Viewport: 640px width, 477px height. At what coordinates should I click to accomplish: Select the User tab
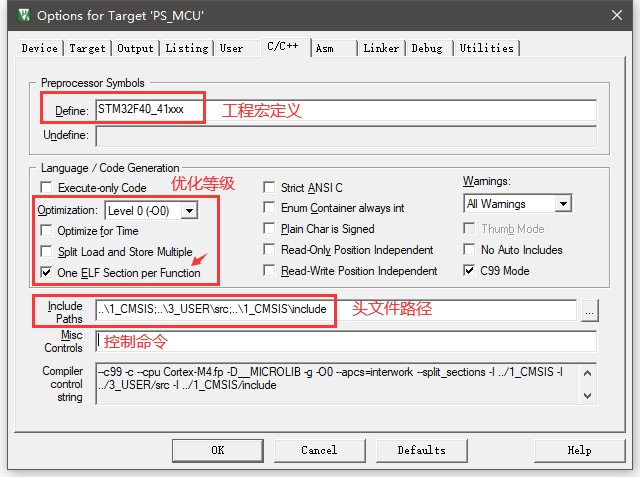pos(231,48)
